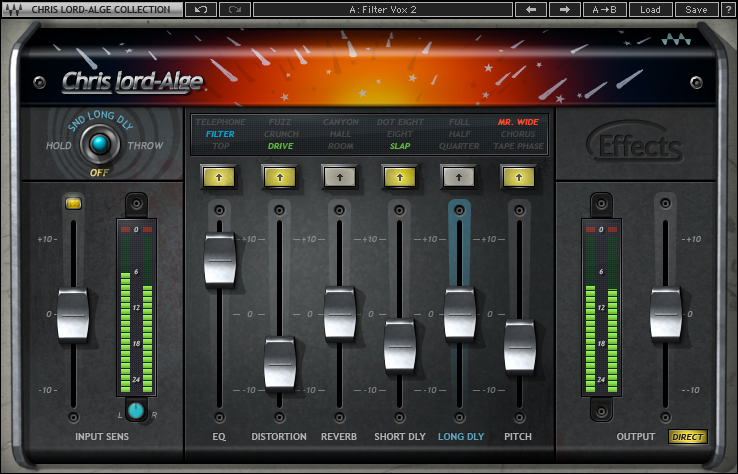738x474 pixels.
Task: Select the DRIVE distortion mode
Action: 280,146
